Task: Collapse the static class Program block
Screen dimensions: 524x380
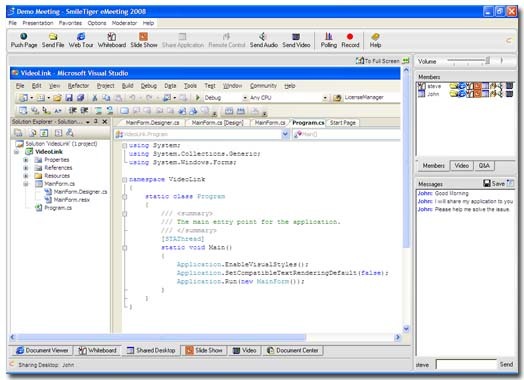Action: point(124,197)
